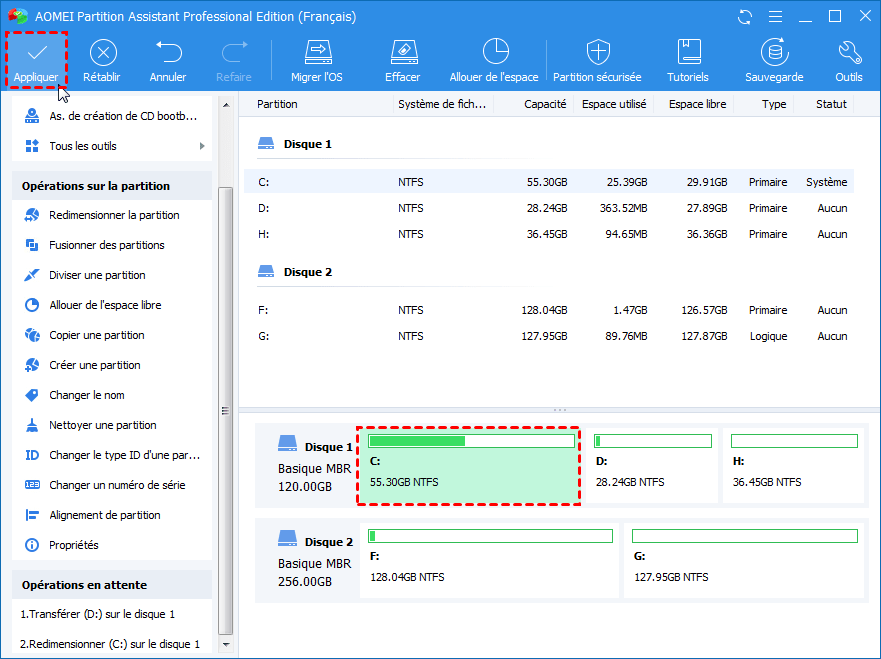
Task: Click the Annuler undo arrow
Action: click(168, 52)
